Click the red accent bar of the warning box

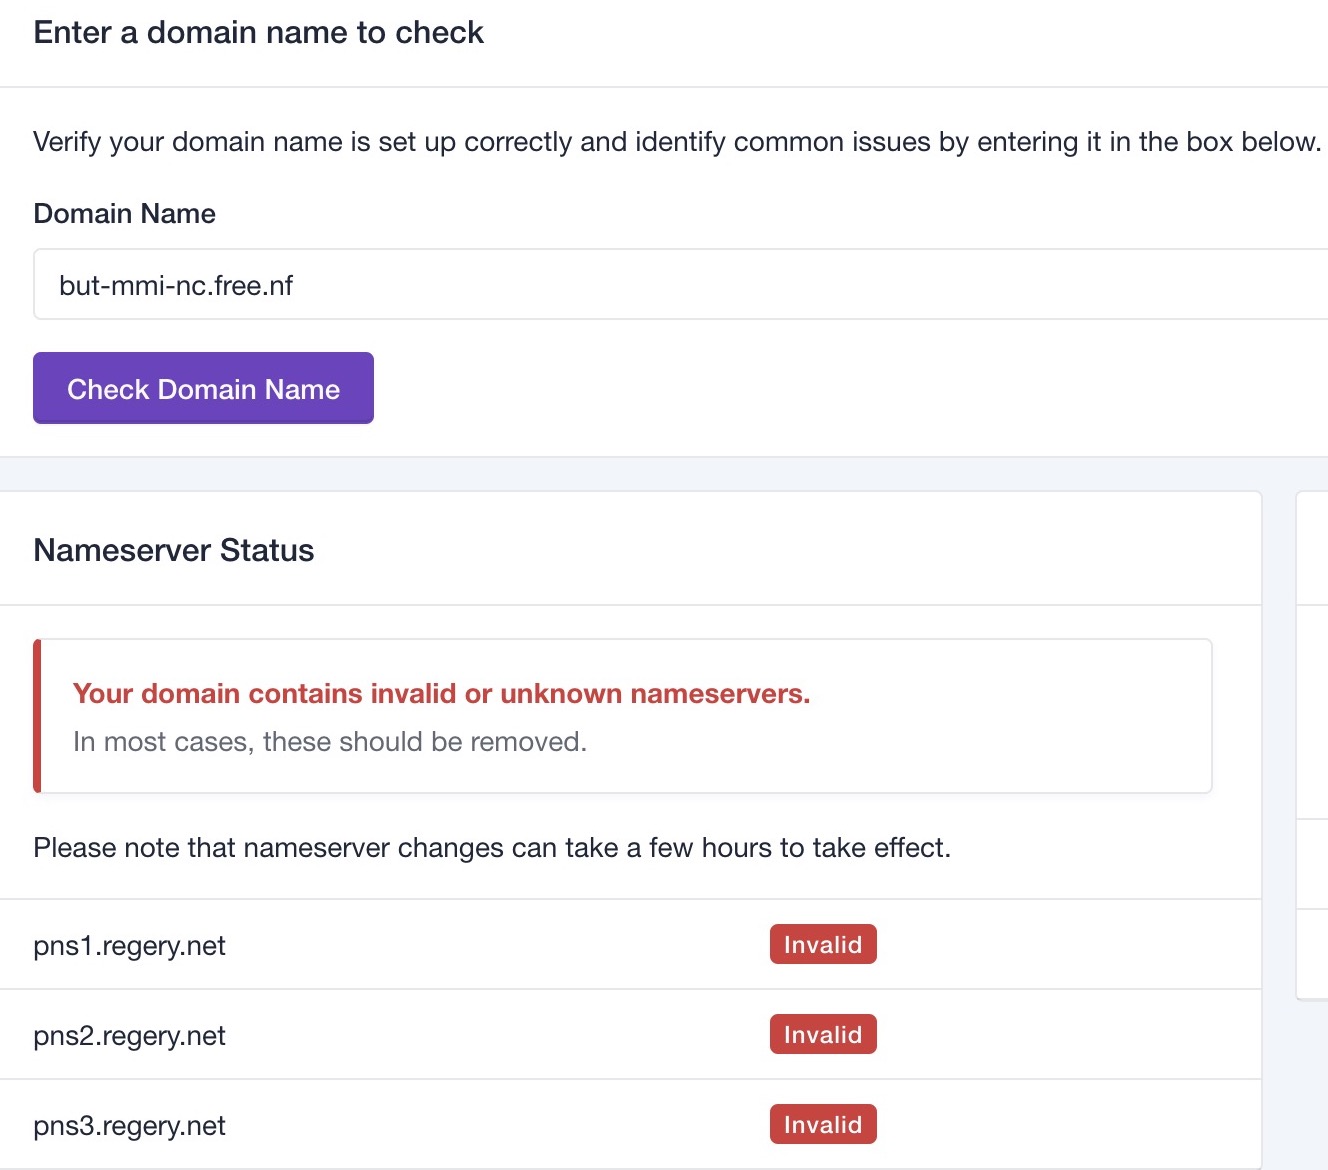(x=37, y=716)
